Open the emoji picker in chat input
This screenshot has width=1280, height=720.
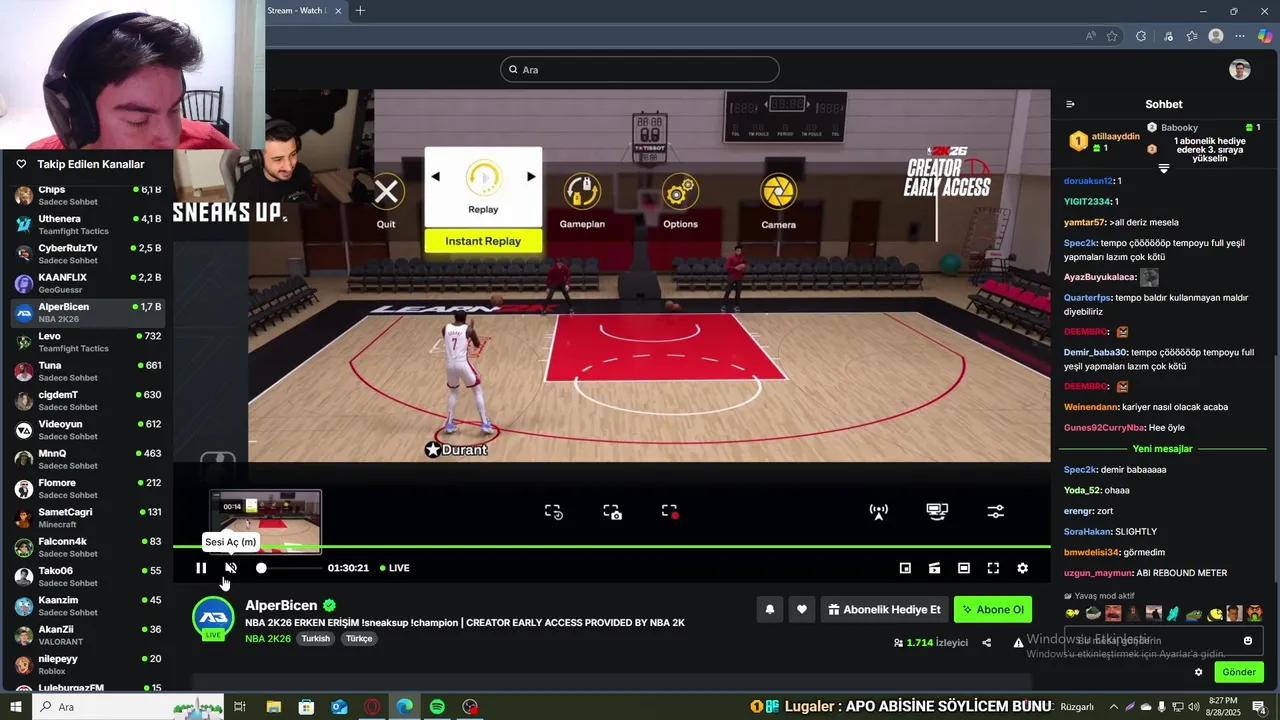click(x=1248, y=640)
